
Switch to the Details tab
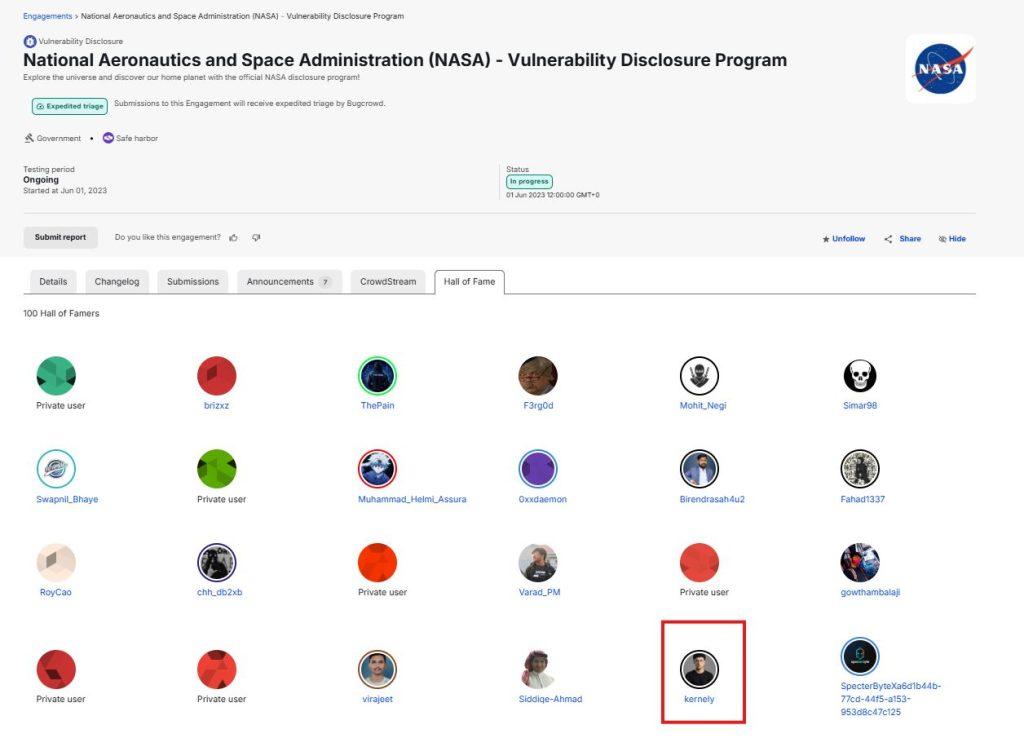tap(53, 281)
